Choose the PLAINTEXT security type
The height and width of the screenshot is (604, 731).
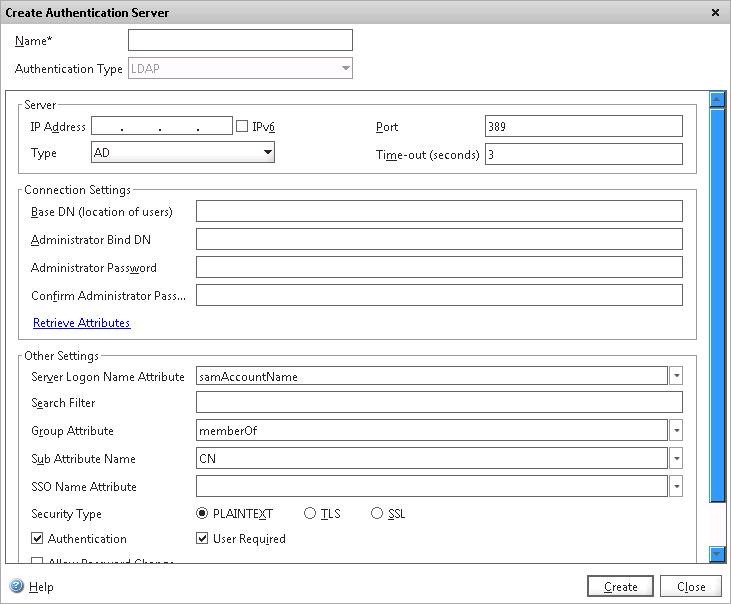tap(203, 514)
